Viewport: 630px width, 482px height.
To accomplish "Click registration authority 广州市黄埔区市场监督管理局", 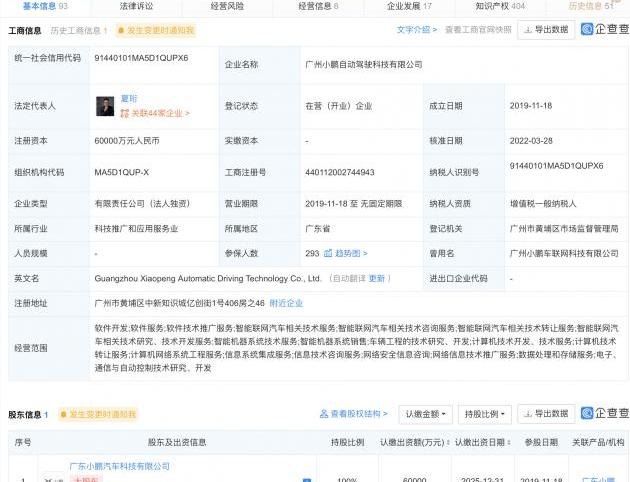I will click(564, 229).
